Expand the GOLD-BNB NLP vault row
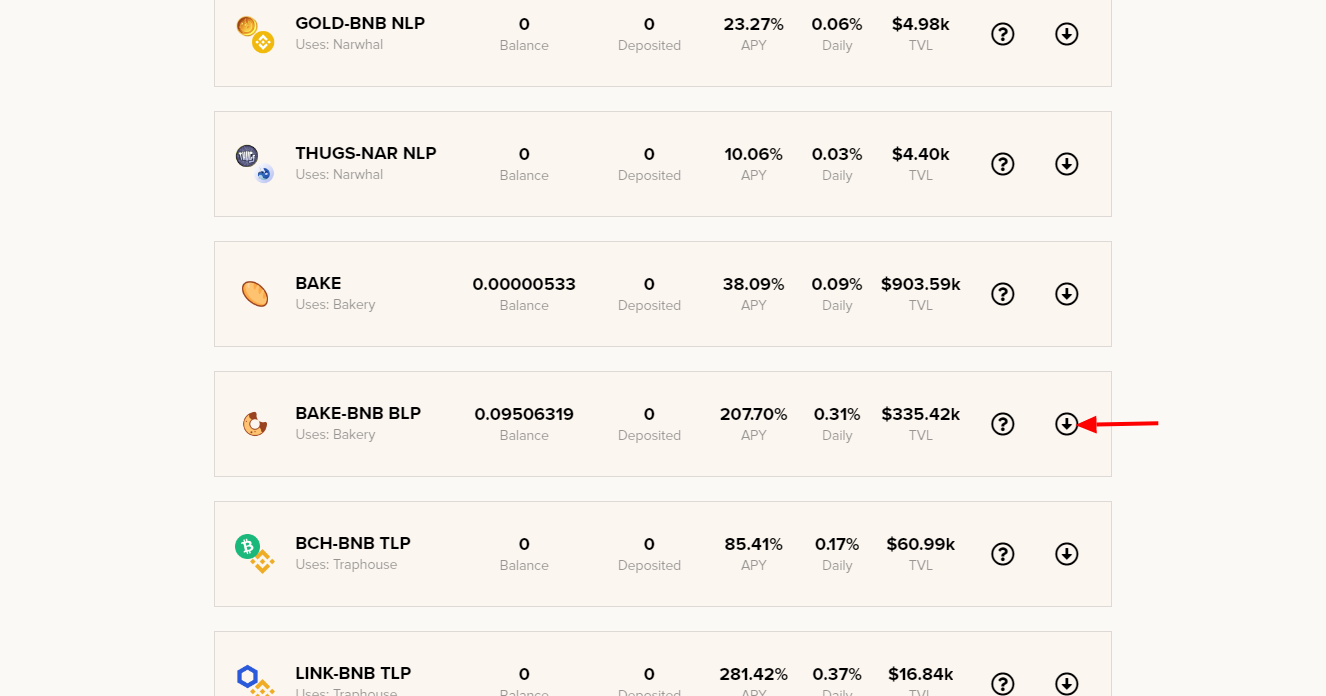The width and height of the screenshot is (1326, 696). pyautogui.click(x=1066, y=34)
